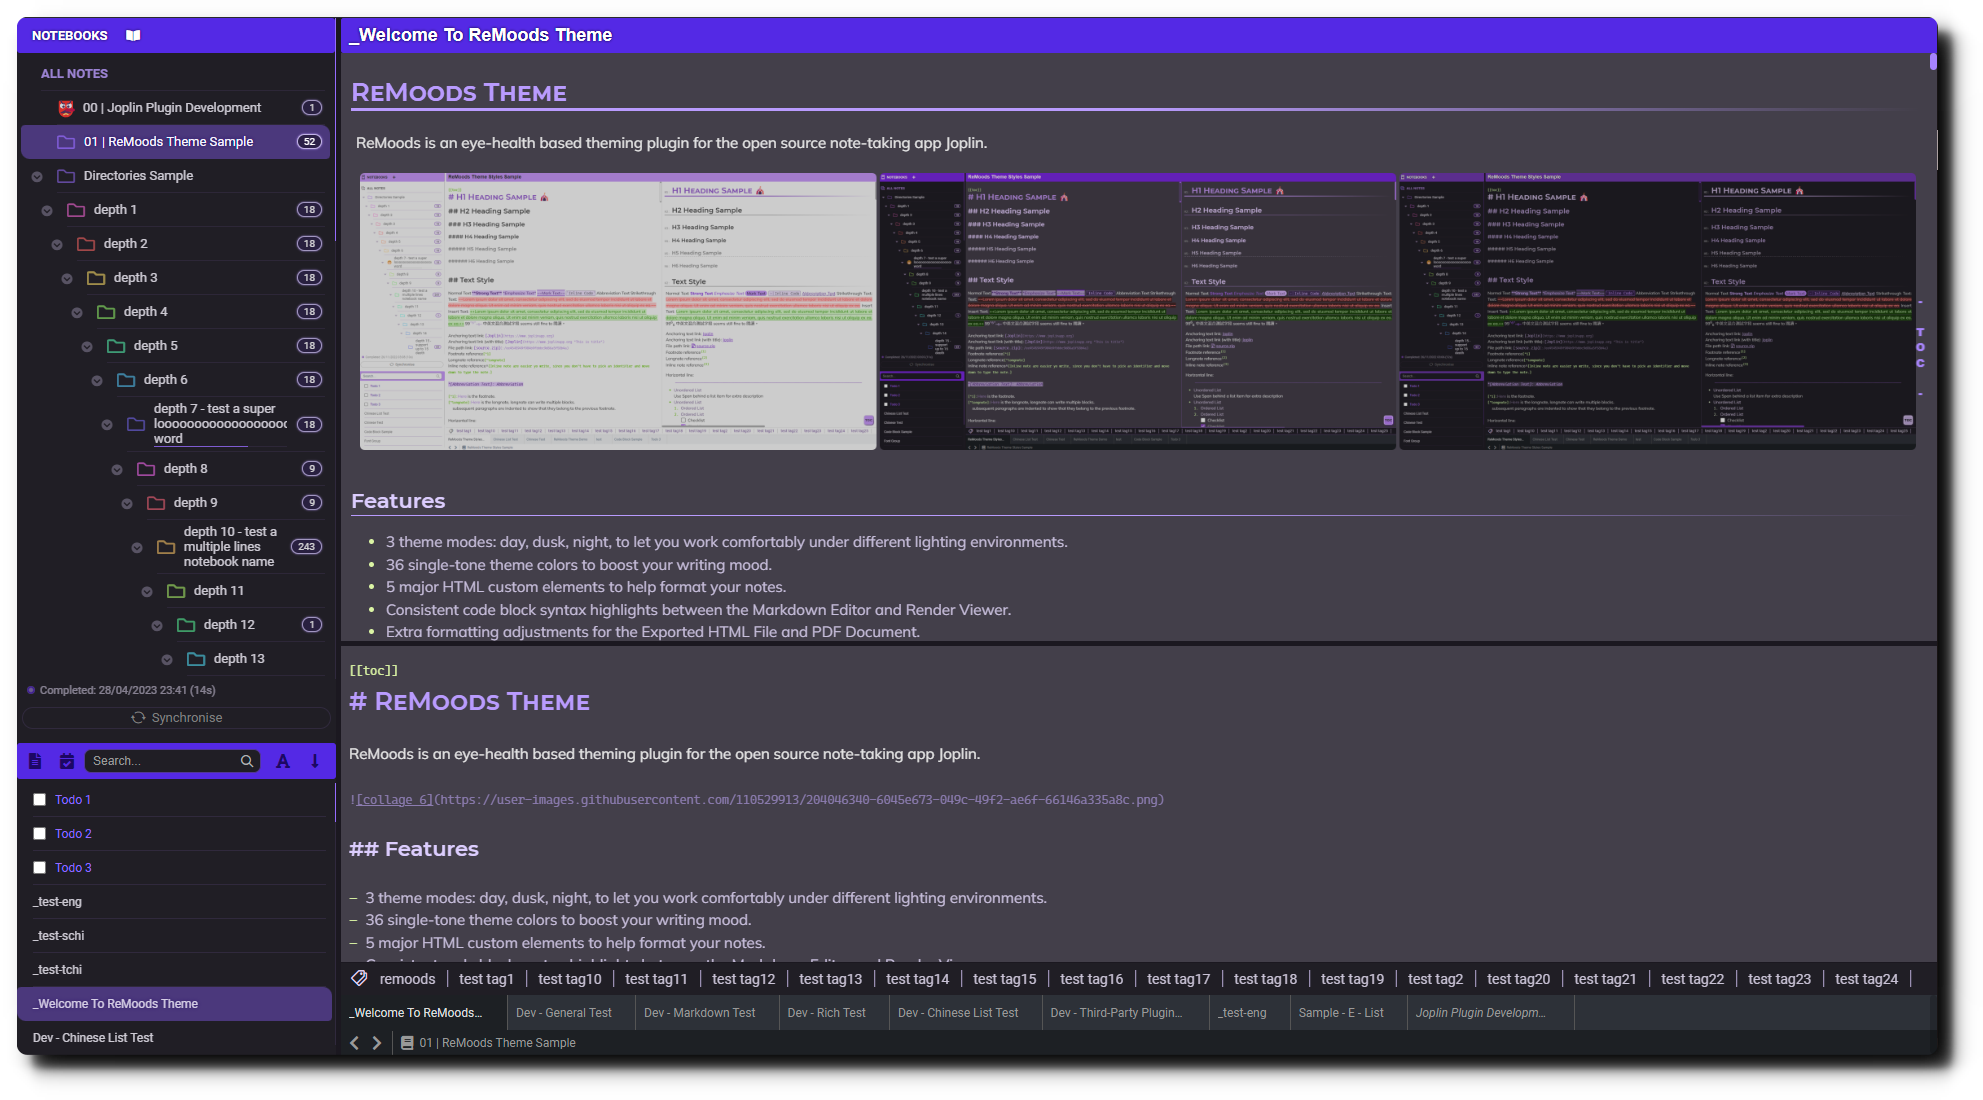Check the Todo 3 checkbox
The width and height of the screenshot is (1983, 1100).
coord(40,867)
